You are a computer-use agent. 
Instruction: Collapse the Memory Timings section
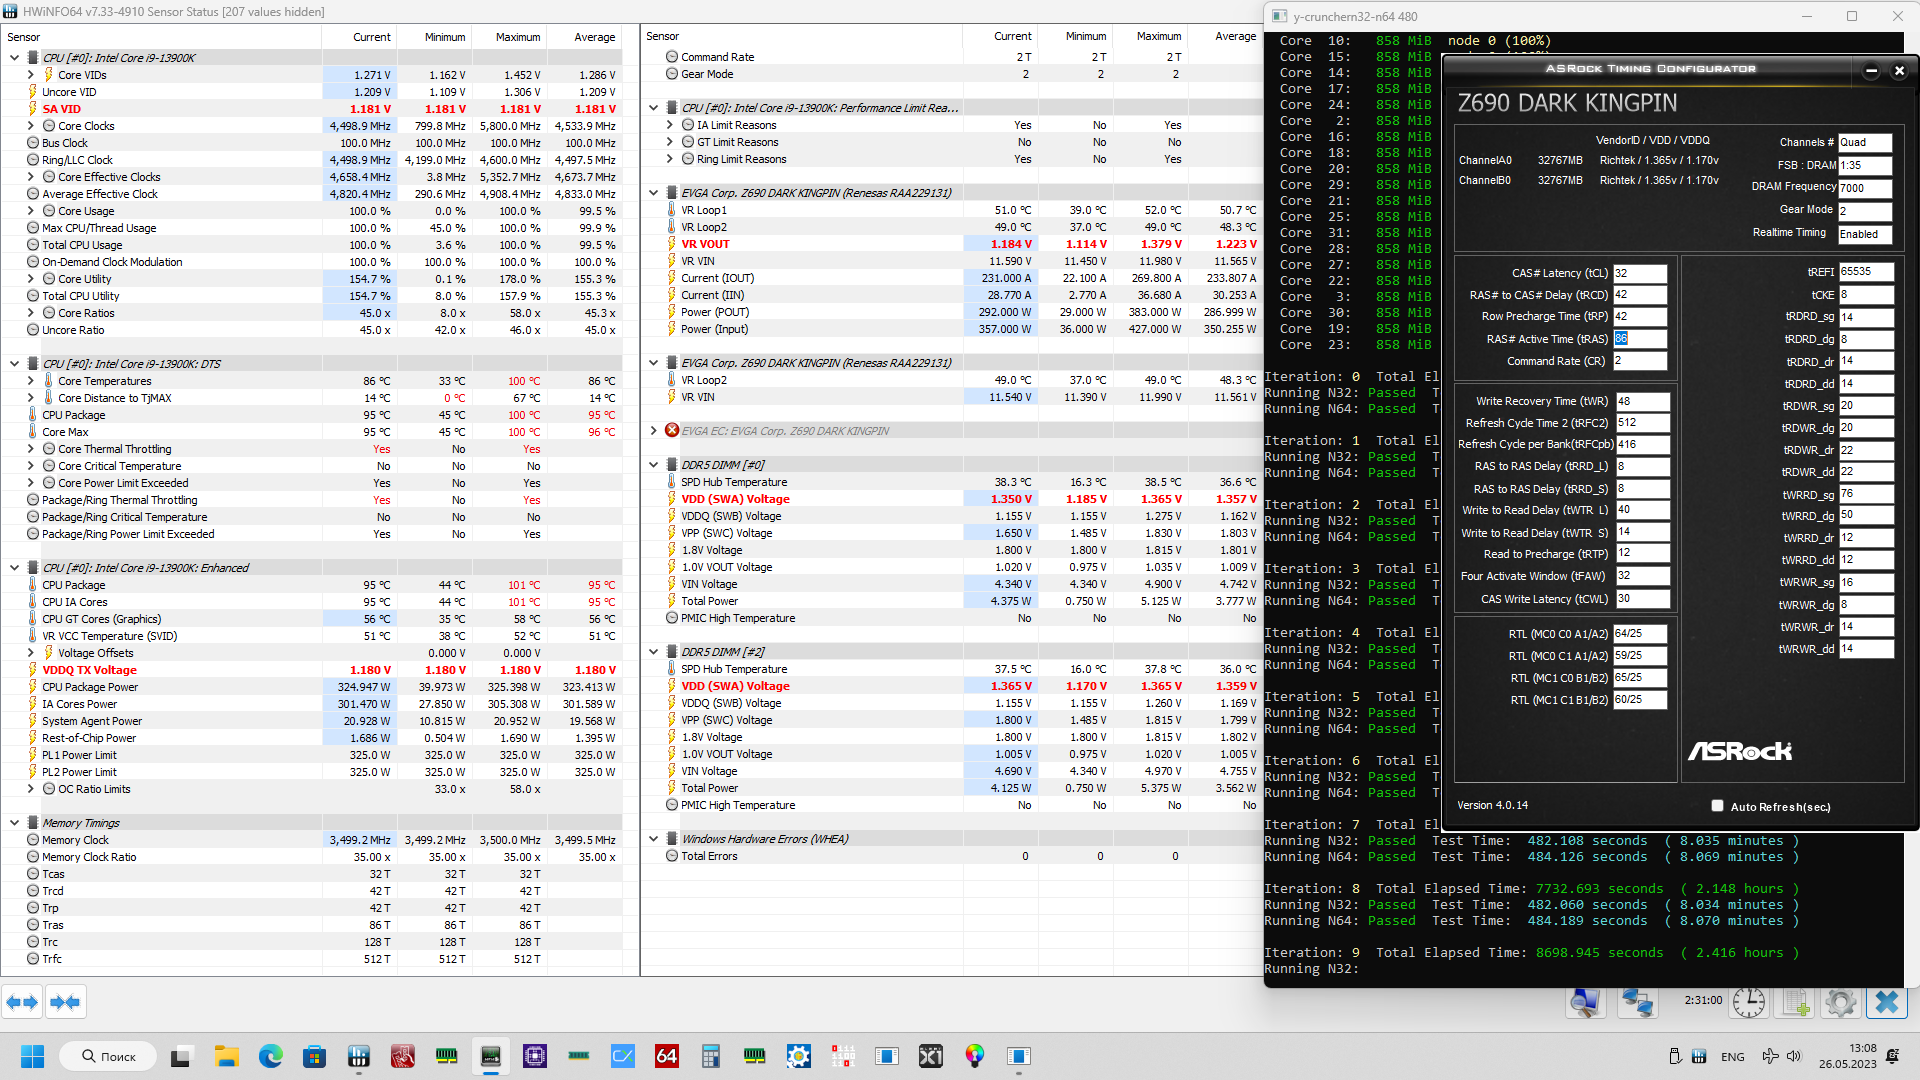(x=14, y=823)
